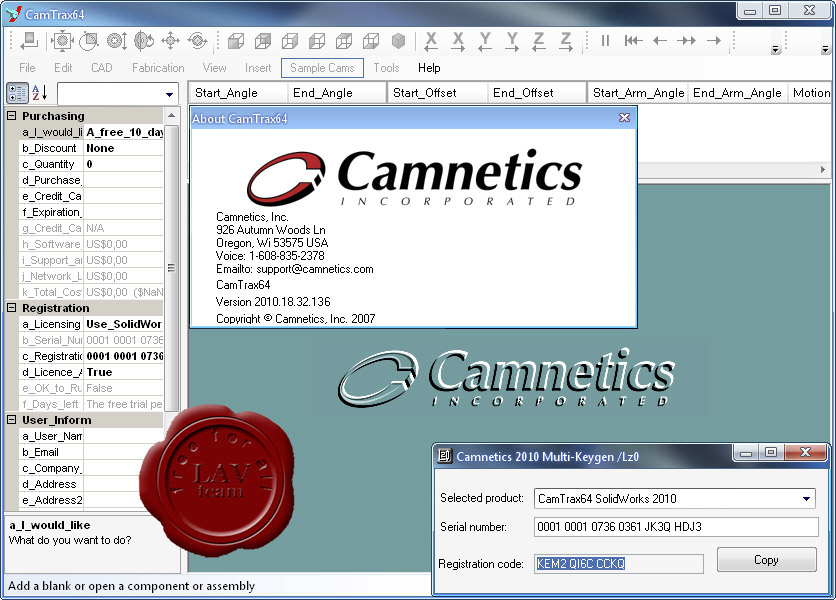Open the Edit menu
This screenshot has height=600, width=836.
pyautogui.click(x=63, y=68)
